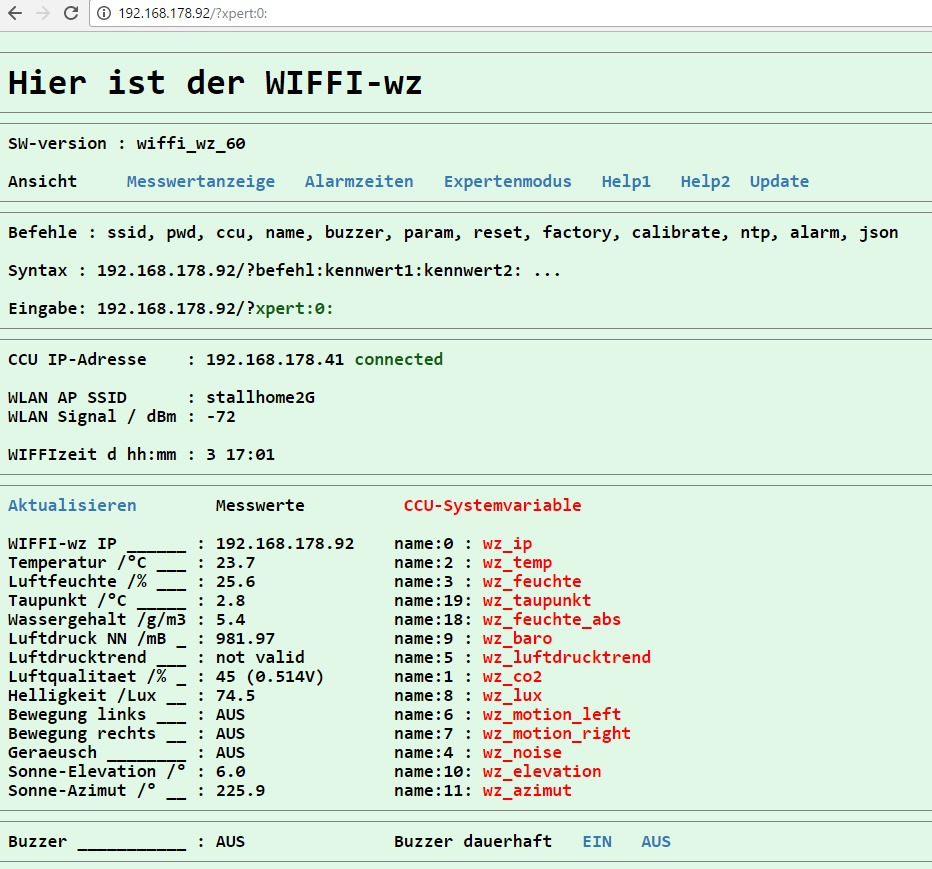This screenshot has height=869, width=932.
Task: Open the Messwertanzeige view
Action: (201, 181)
